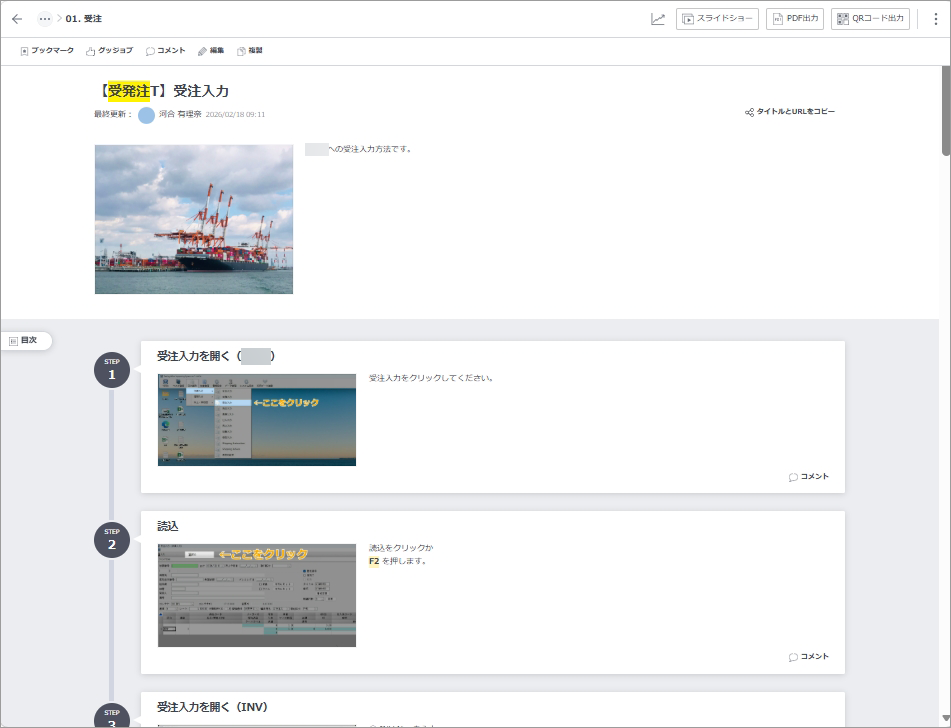Comment on Step 2 読込
The image size is (951, 728).
[x=808, y=657]
